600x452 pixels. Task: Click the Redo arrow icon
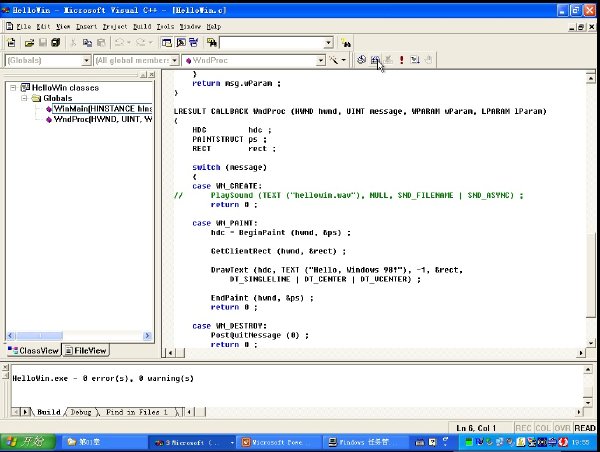click(140, 42)
